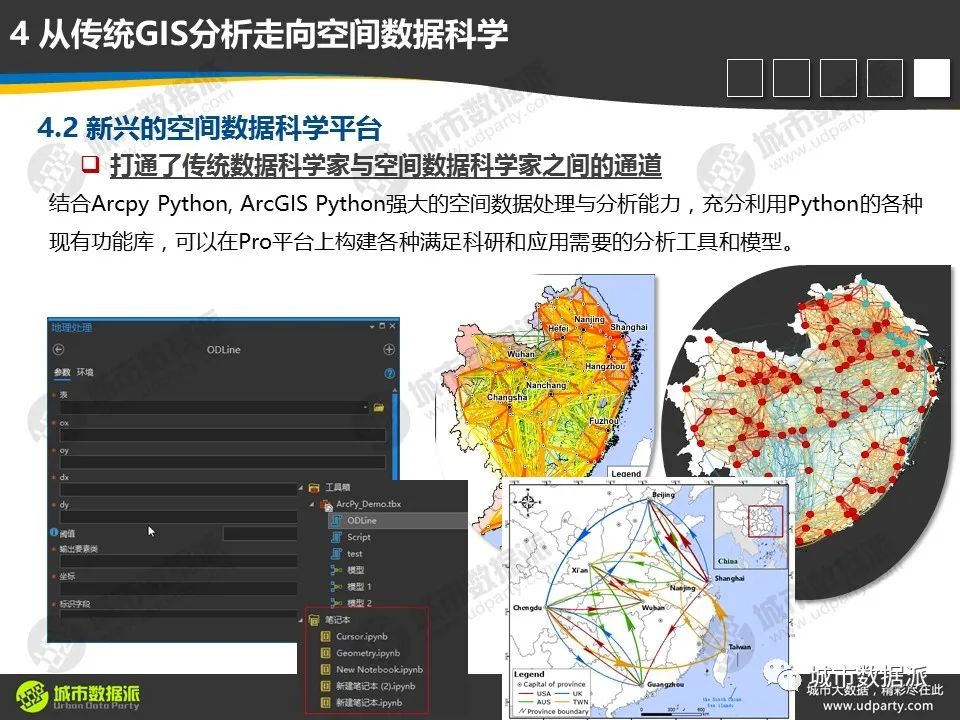Viewport: 960px width, 720px height.
Task: Click the add (plus) icon beside ODLine title
Action: click(389, 350)
